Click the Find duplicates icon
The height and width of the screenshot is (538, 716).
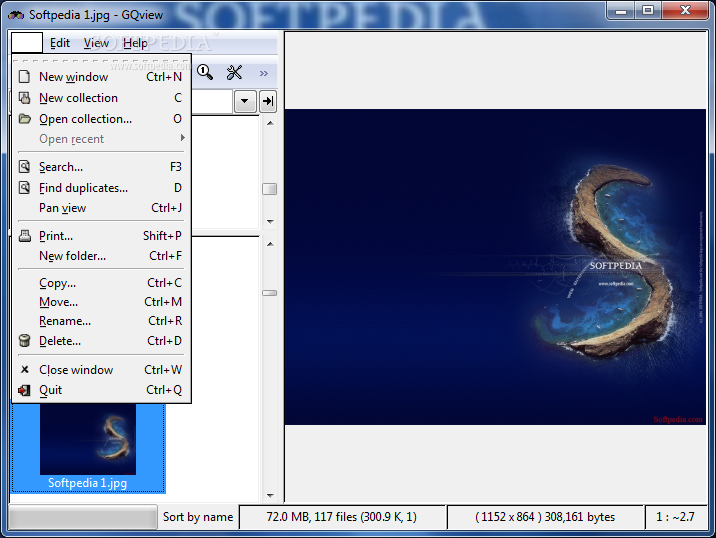click(25, 188)
